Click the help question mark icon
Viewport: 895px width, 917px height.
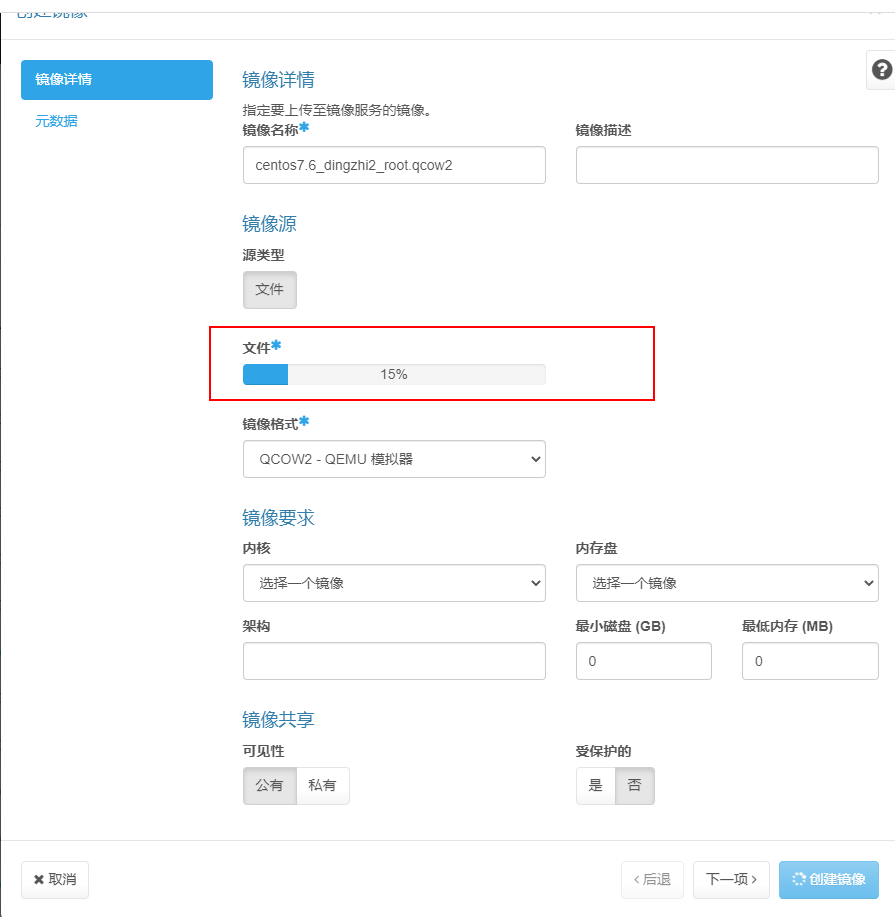pos(880,70)
